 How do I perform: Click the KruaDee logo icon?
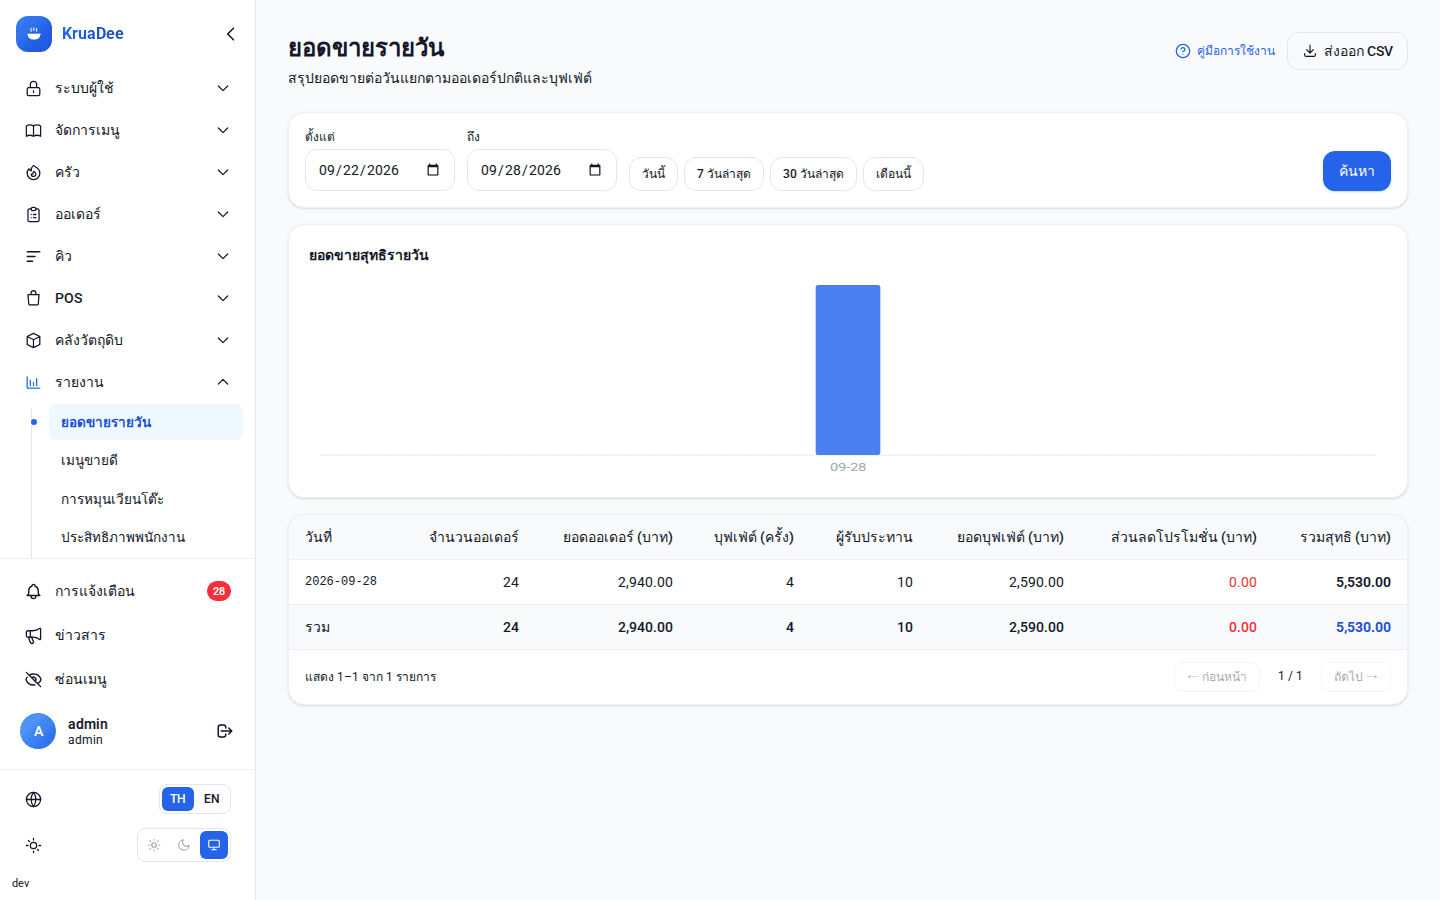34,34
